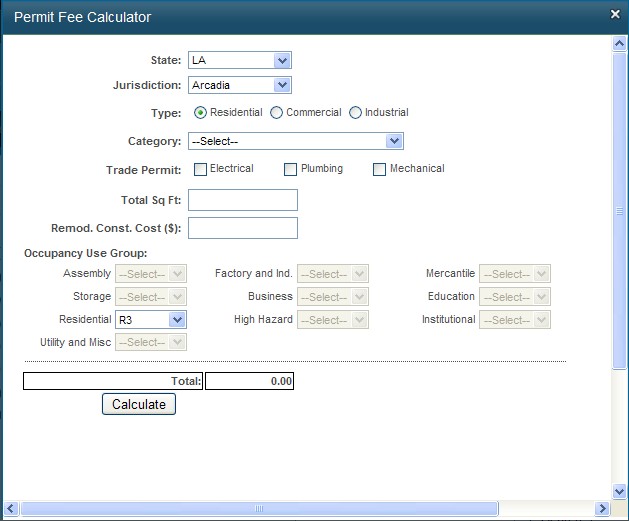Open the Jurisdiction dropdown showing Arcadia
This screenshot has width=629, height=521.
click(239, 85)
